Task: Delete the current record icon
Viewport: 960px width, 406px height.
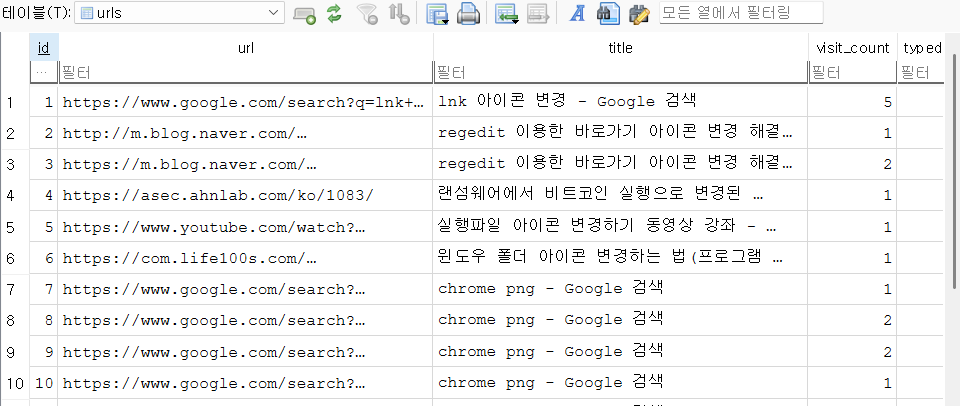Action: pyautogui.click(x=538, y=13)
